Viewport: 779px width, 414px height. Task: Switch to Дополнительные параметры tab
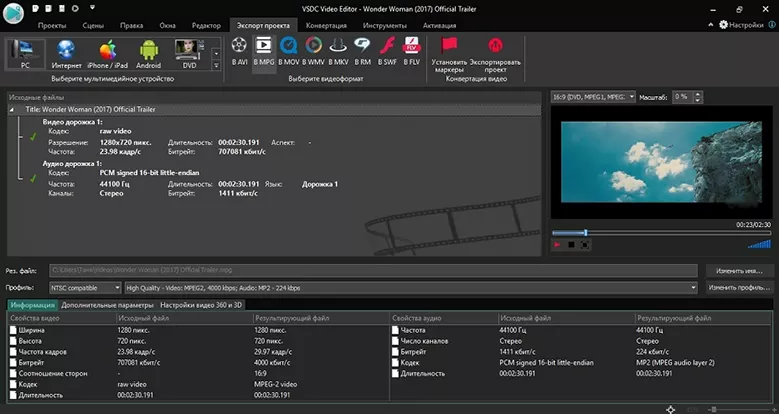(107, 305)
